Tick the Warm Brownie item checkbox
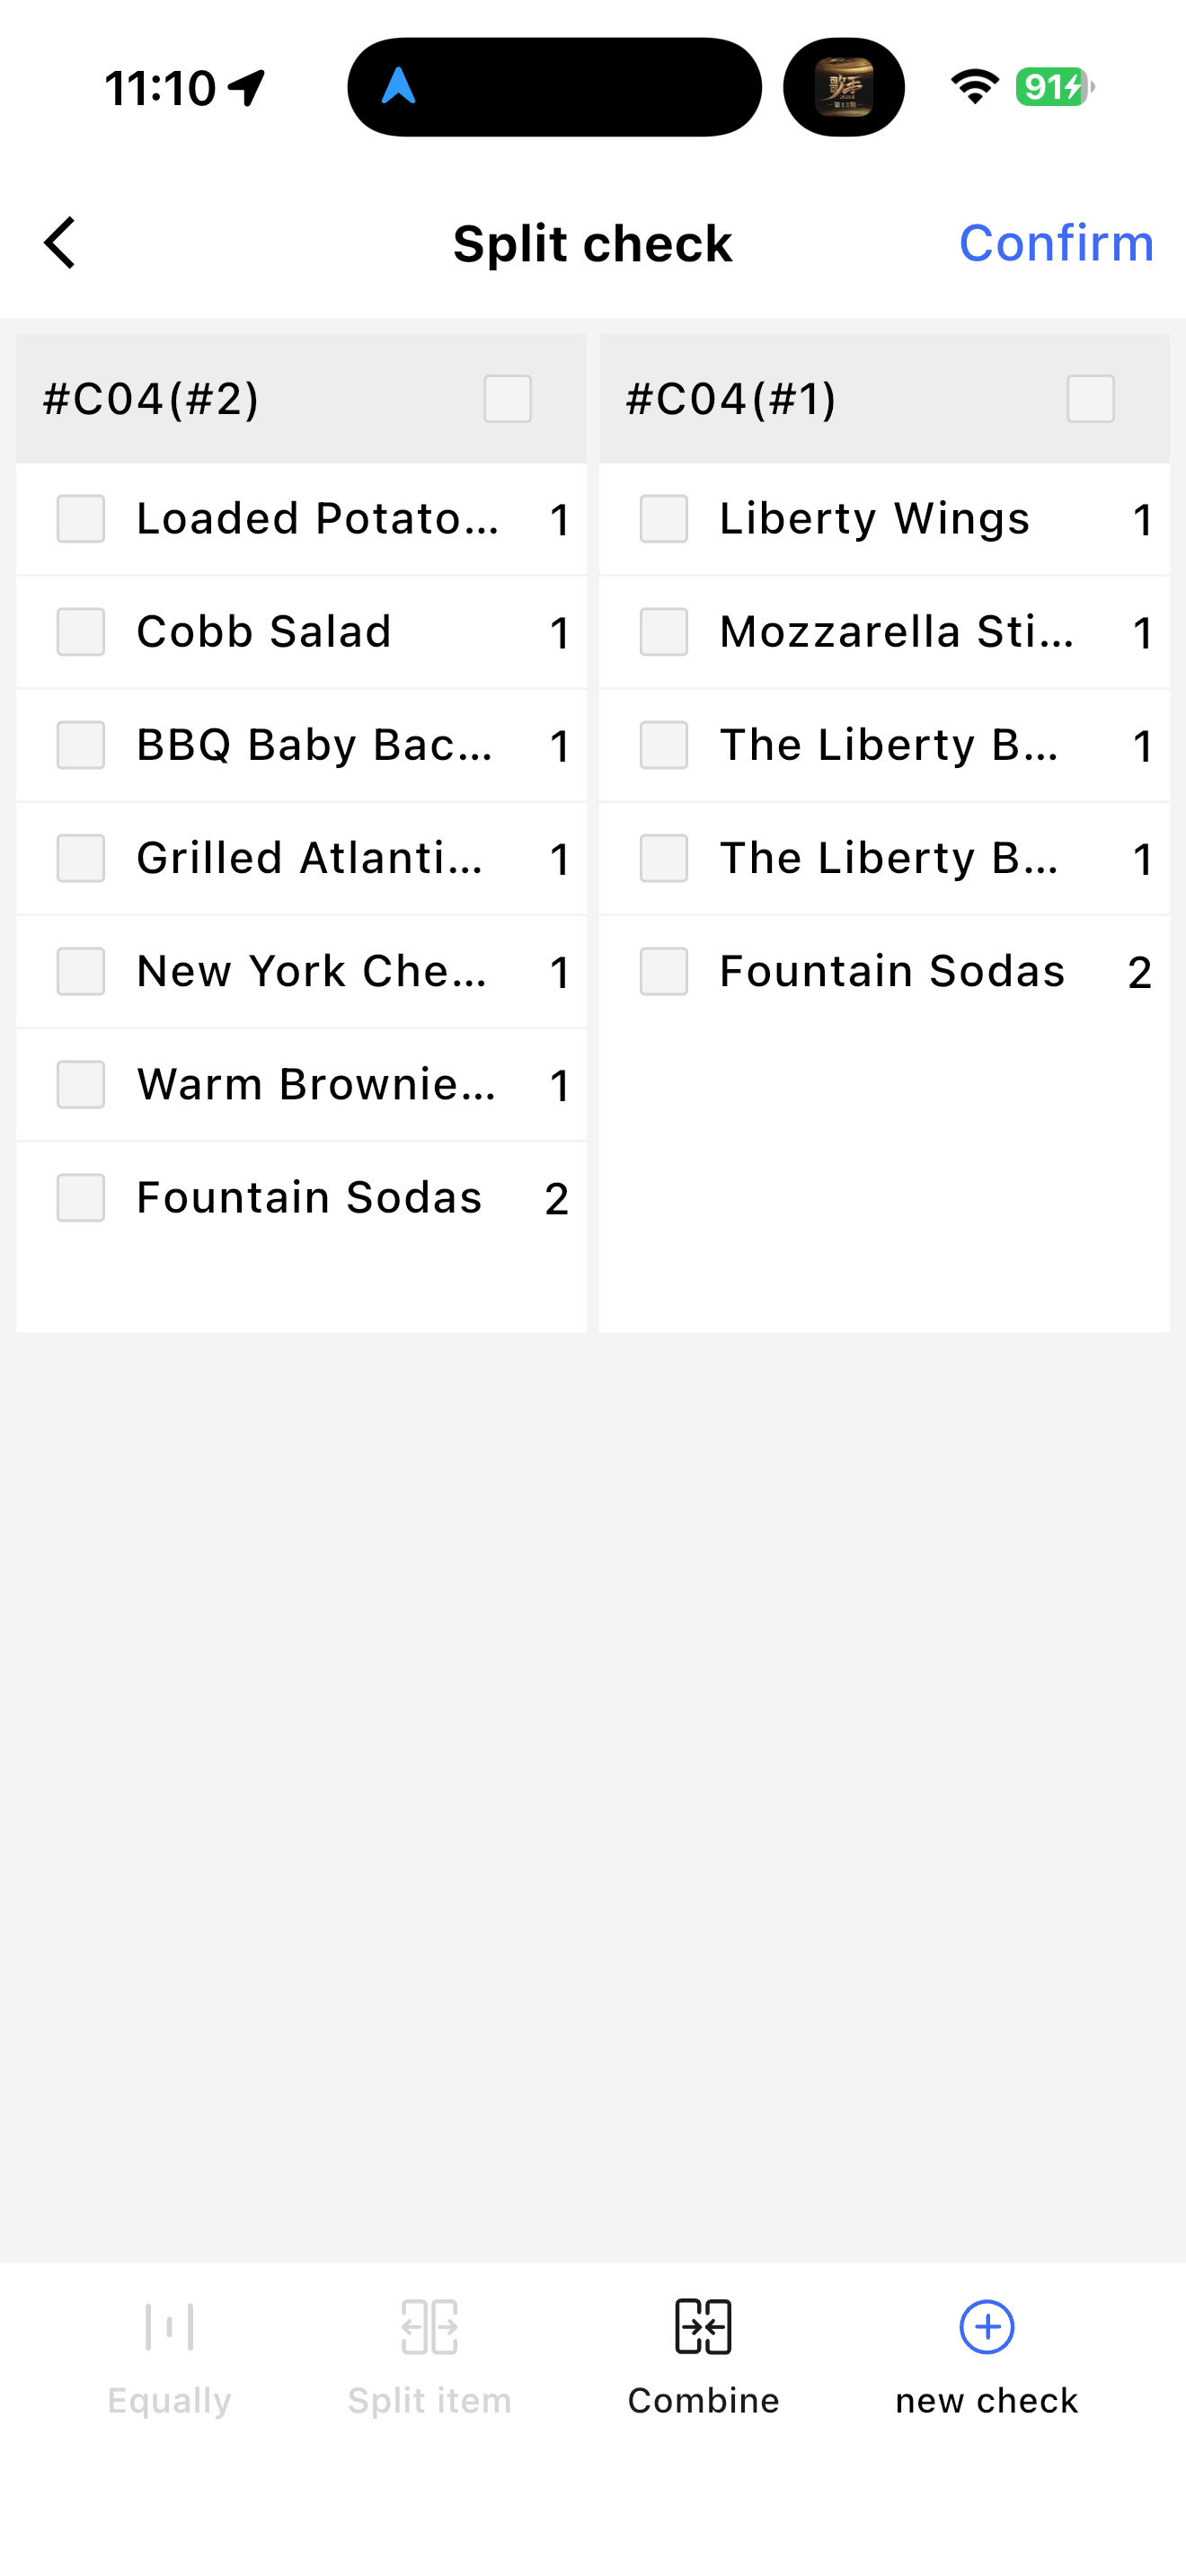Screen dimensions: 1186x2576 point(81,1085)
